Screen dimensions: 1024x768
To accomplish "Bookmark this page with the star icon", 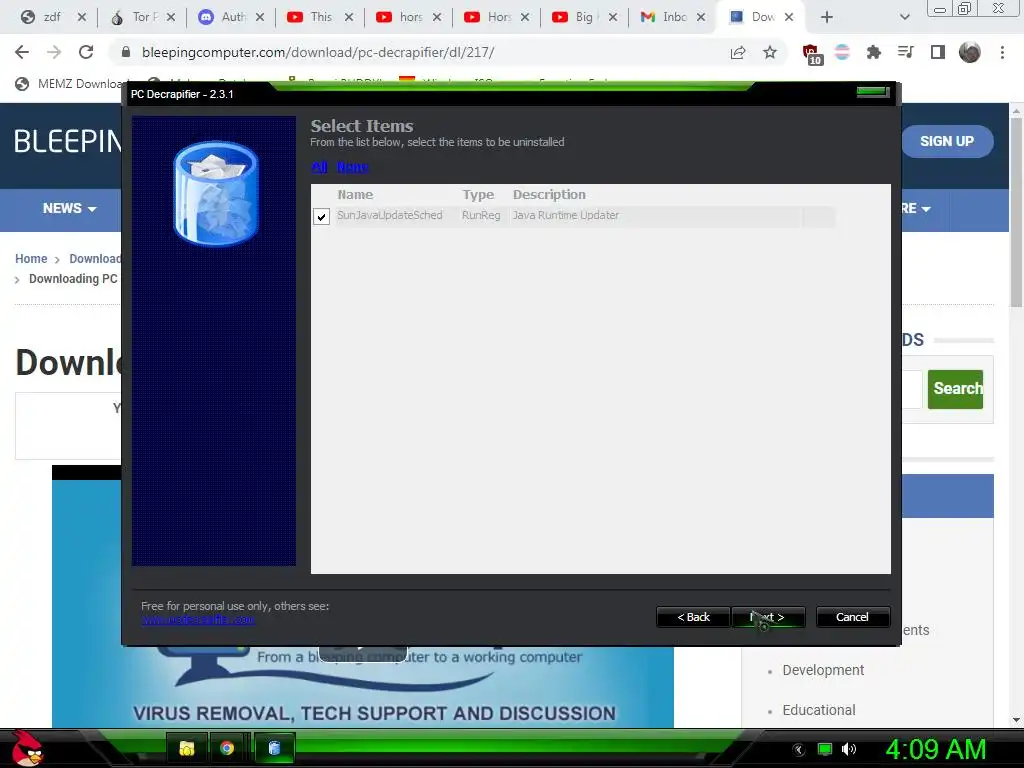I will (770, 52).
